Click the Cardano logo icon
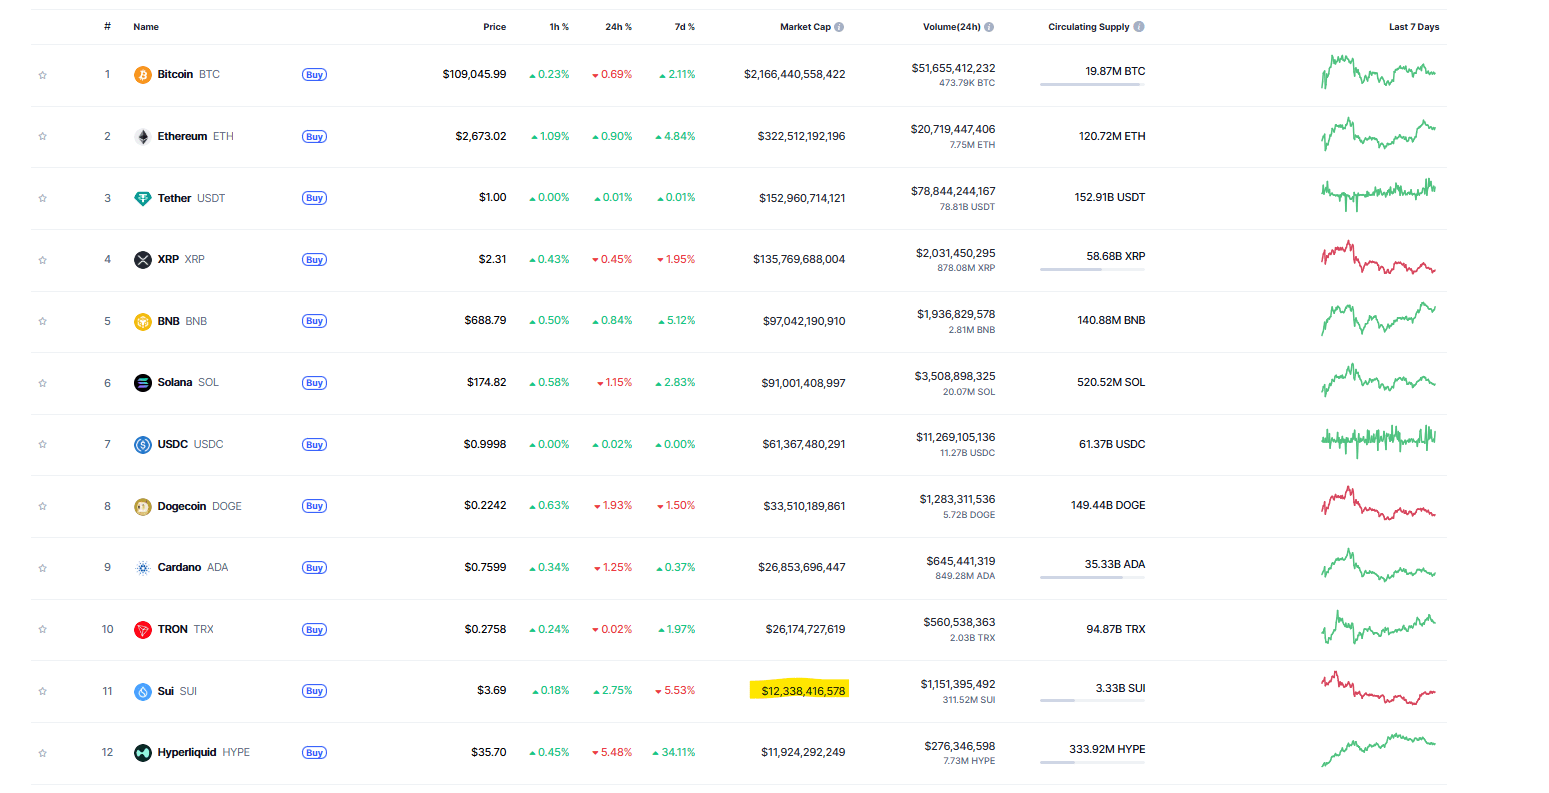 (x=143, y=568)
